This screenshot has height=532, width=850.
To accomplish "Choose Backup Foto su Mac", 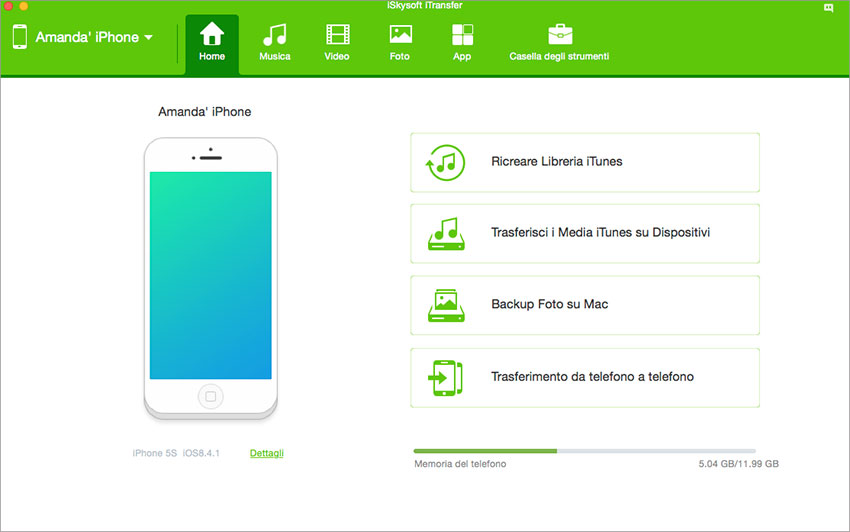I will (x=585, y=305).
